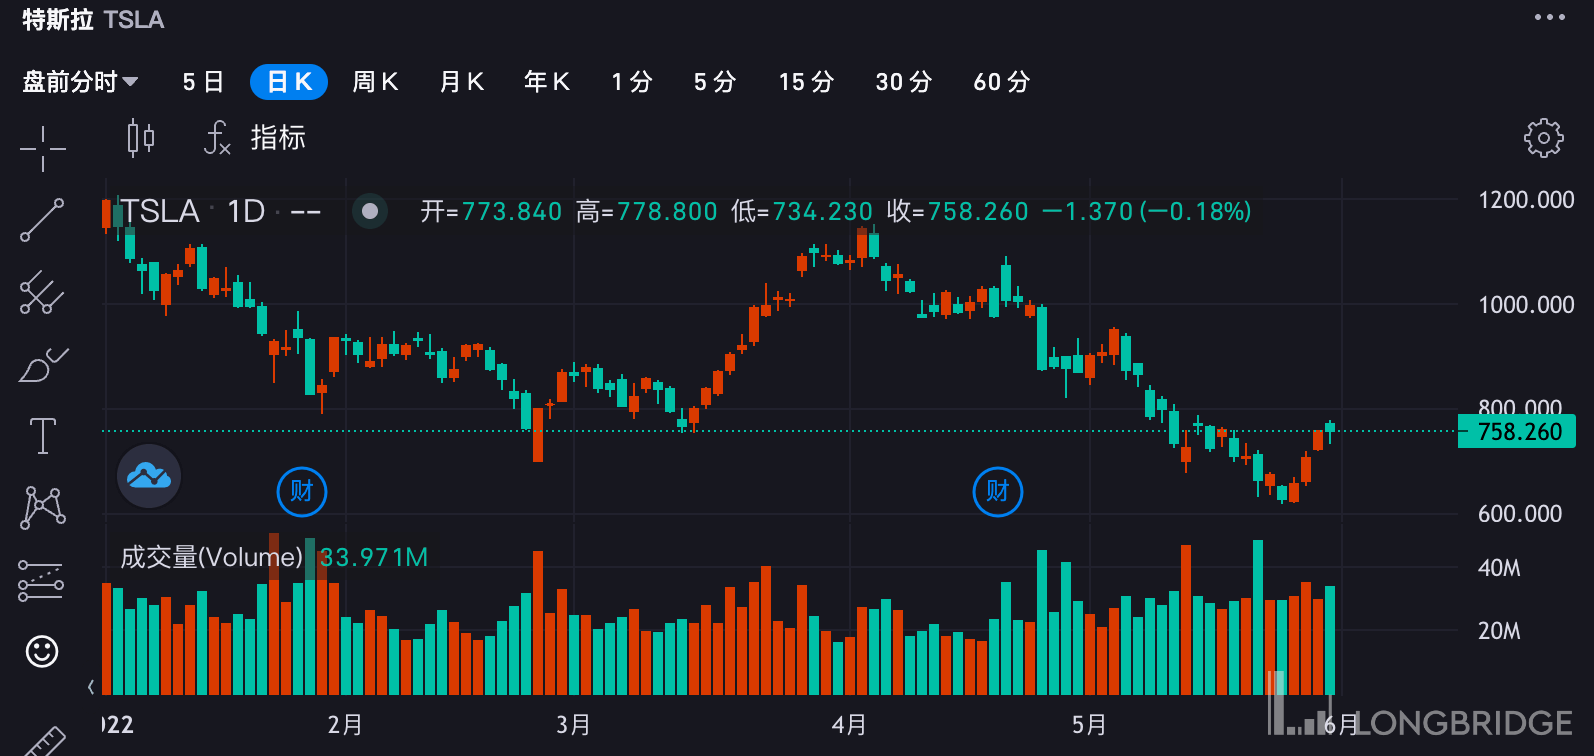Select the pattern drawing tool
The width and height of the screenshot is (1594, 756).
[43, 508]
